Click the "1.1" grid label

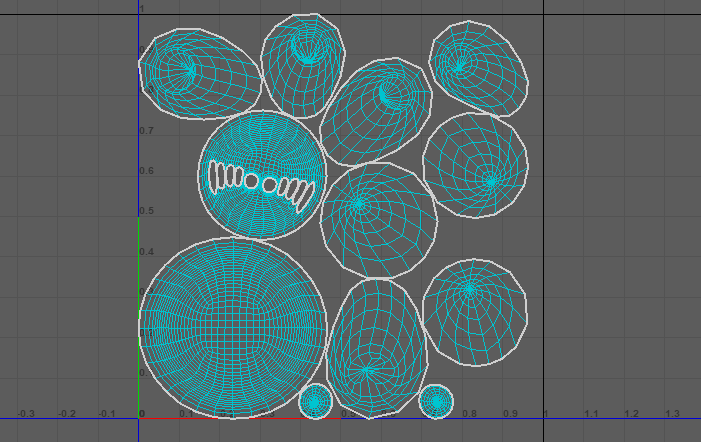coord(591,414)
